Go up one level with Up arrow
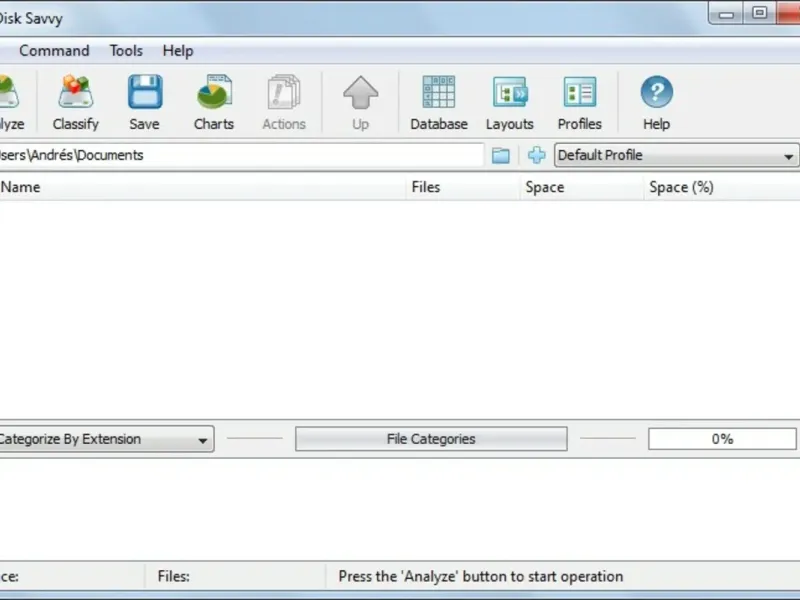Image resolution: width=800 pixels, height=600 pixels. point(360,103)
